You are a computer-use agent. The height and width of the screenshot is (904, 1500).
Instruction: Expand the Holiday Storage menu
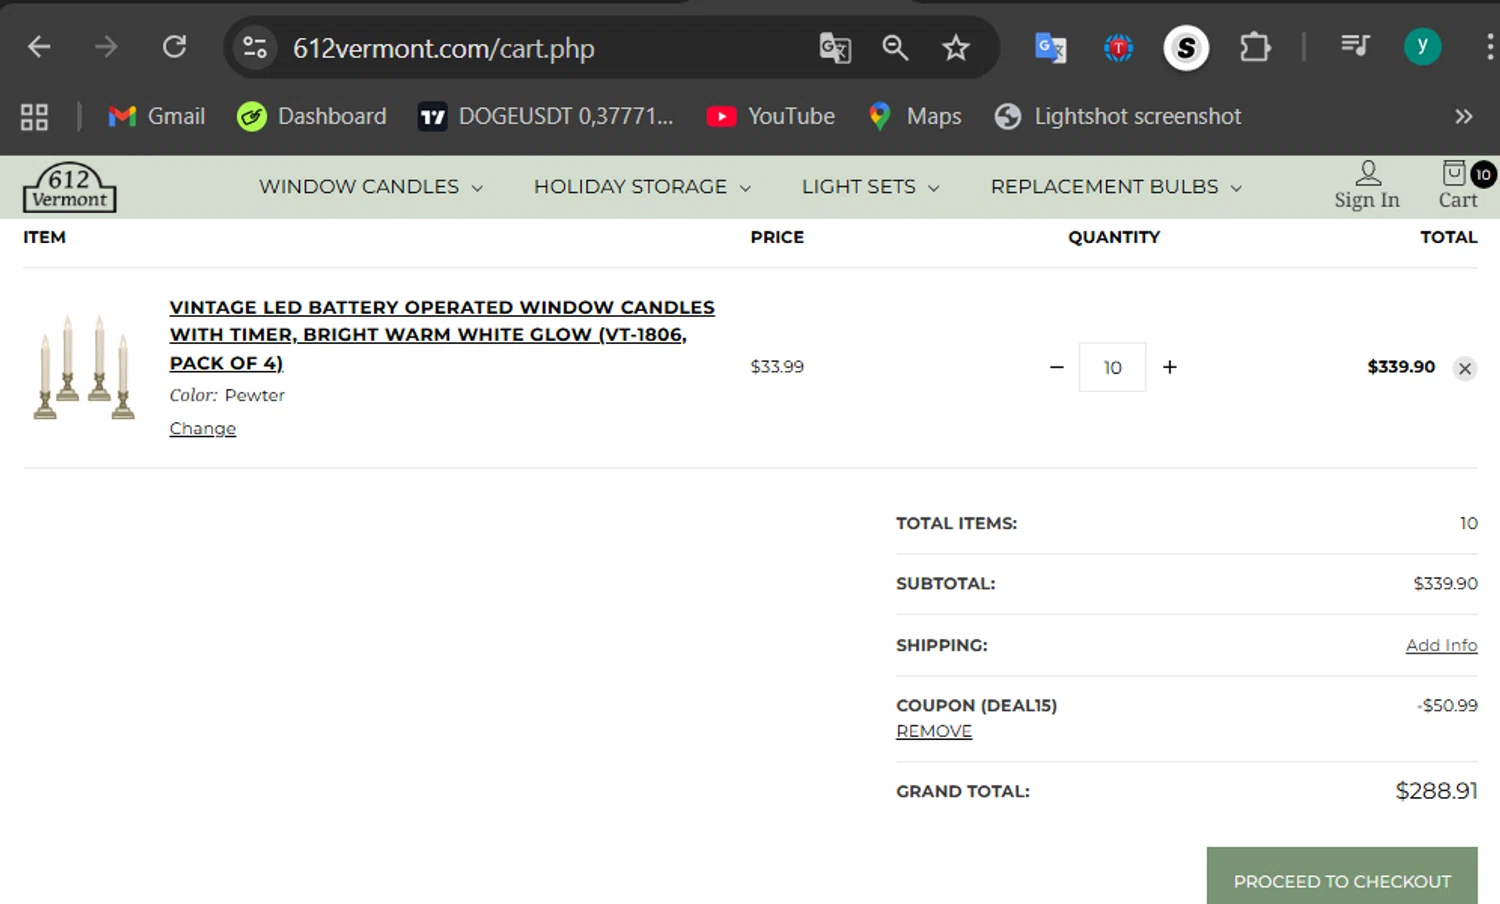tap(642, 187)
